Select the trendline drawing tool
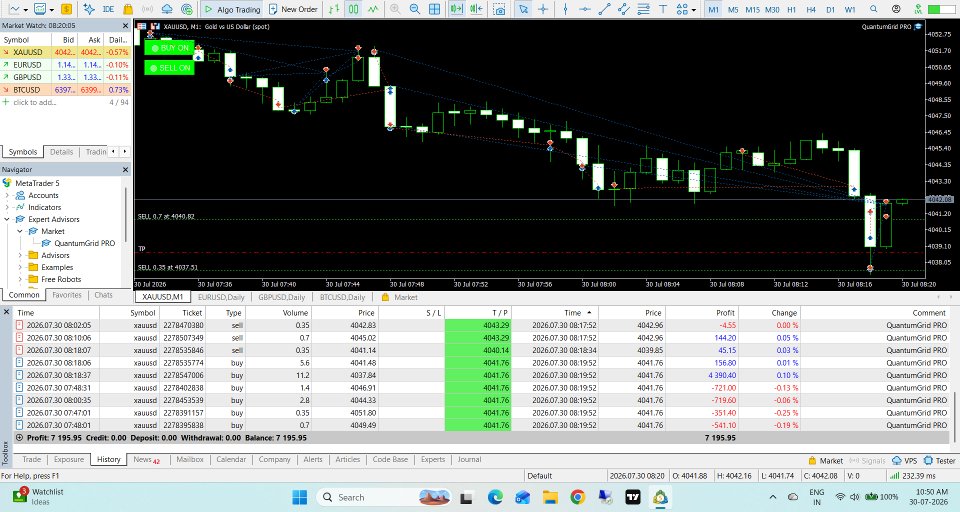The width and height of the screenshot is (960, 512). pyautogui.click(x=604, y=9)
